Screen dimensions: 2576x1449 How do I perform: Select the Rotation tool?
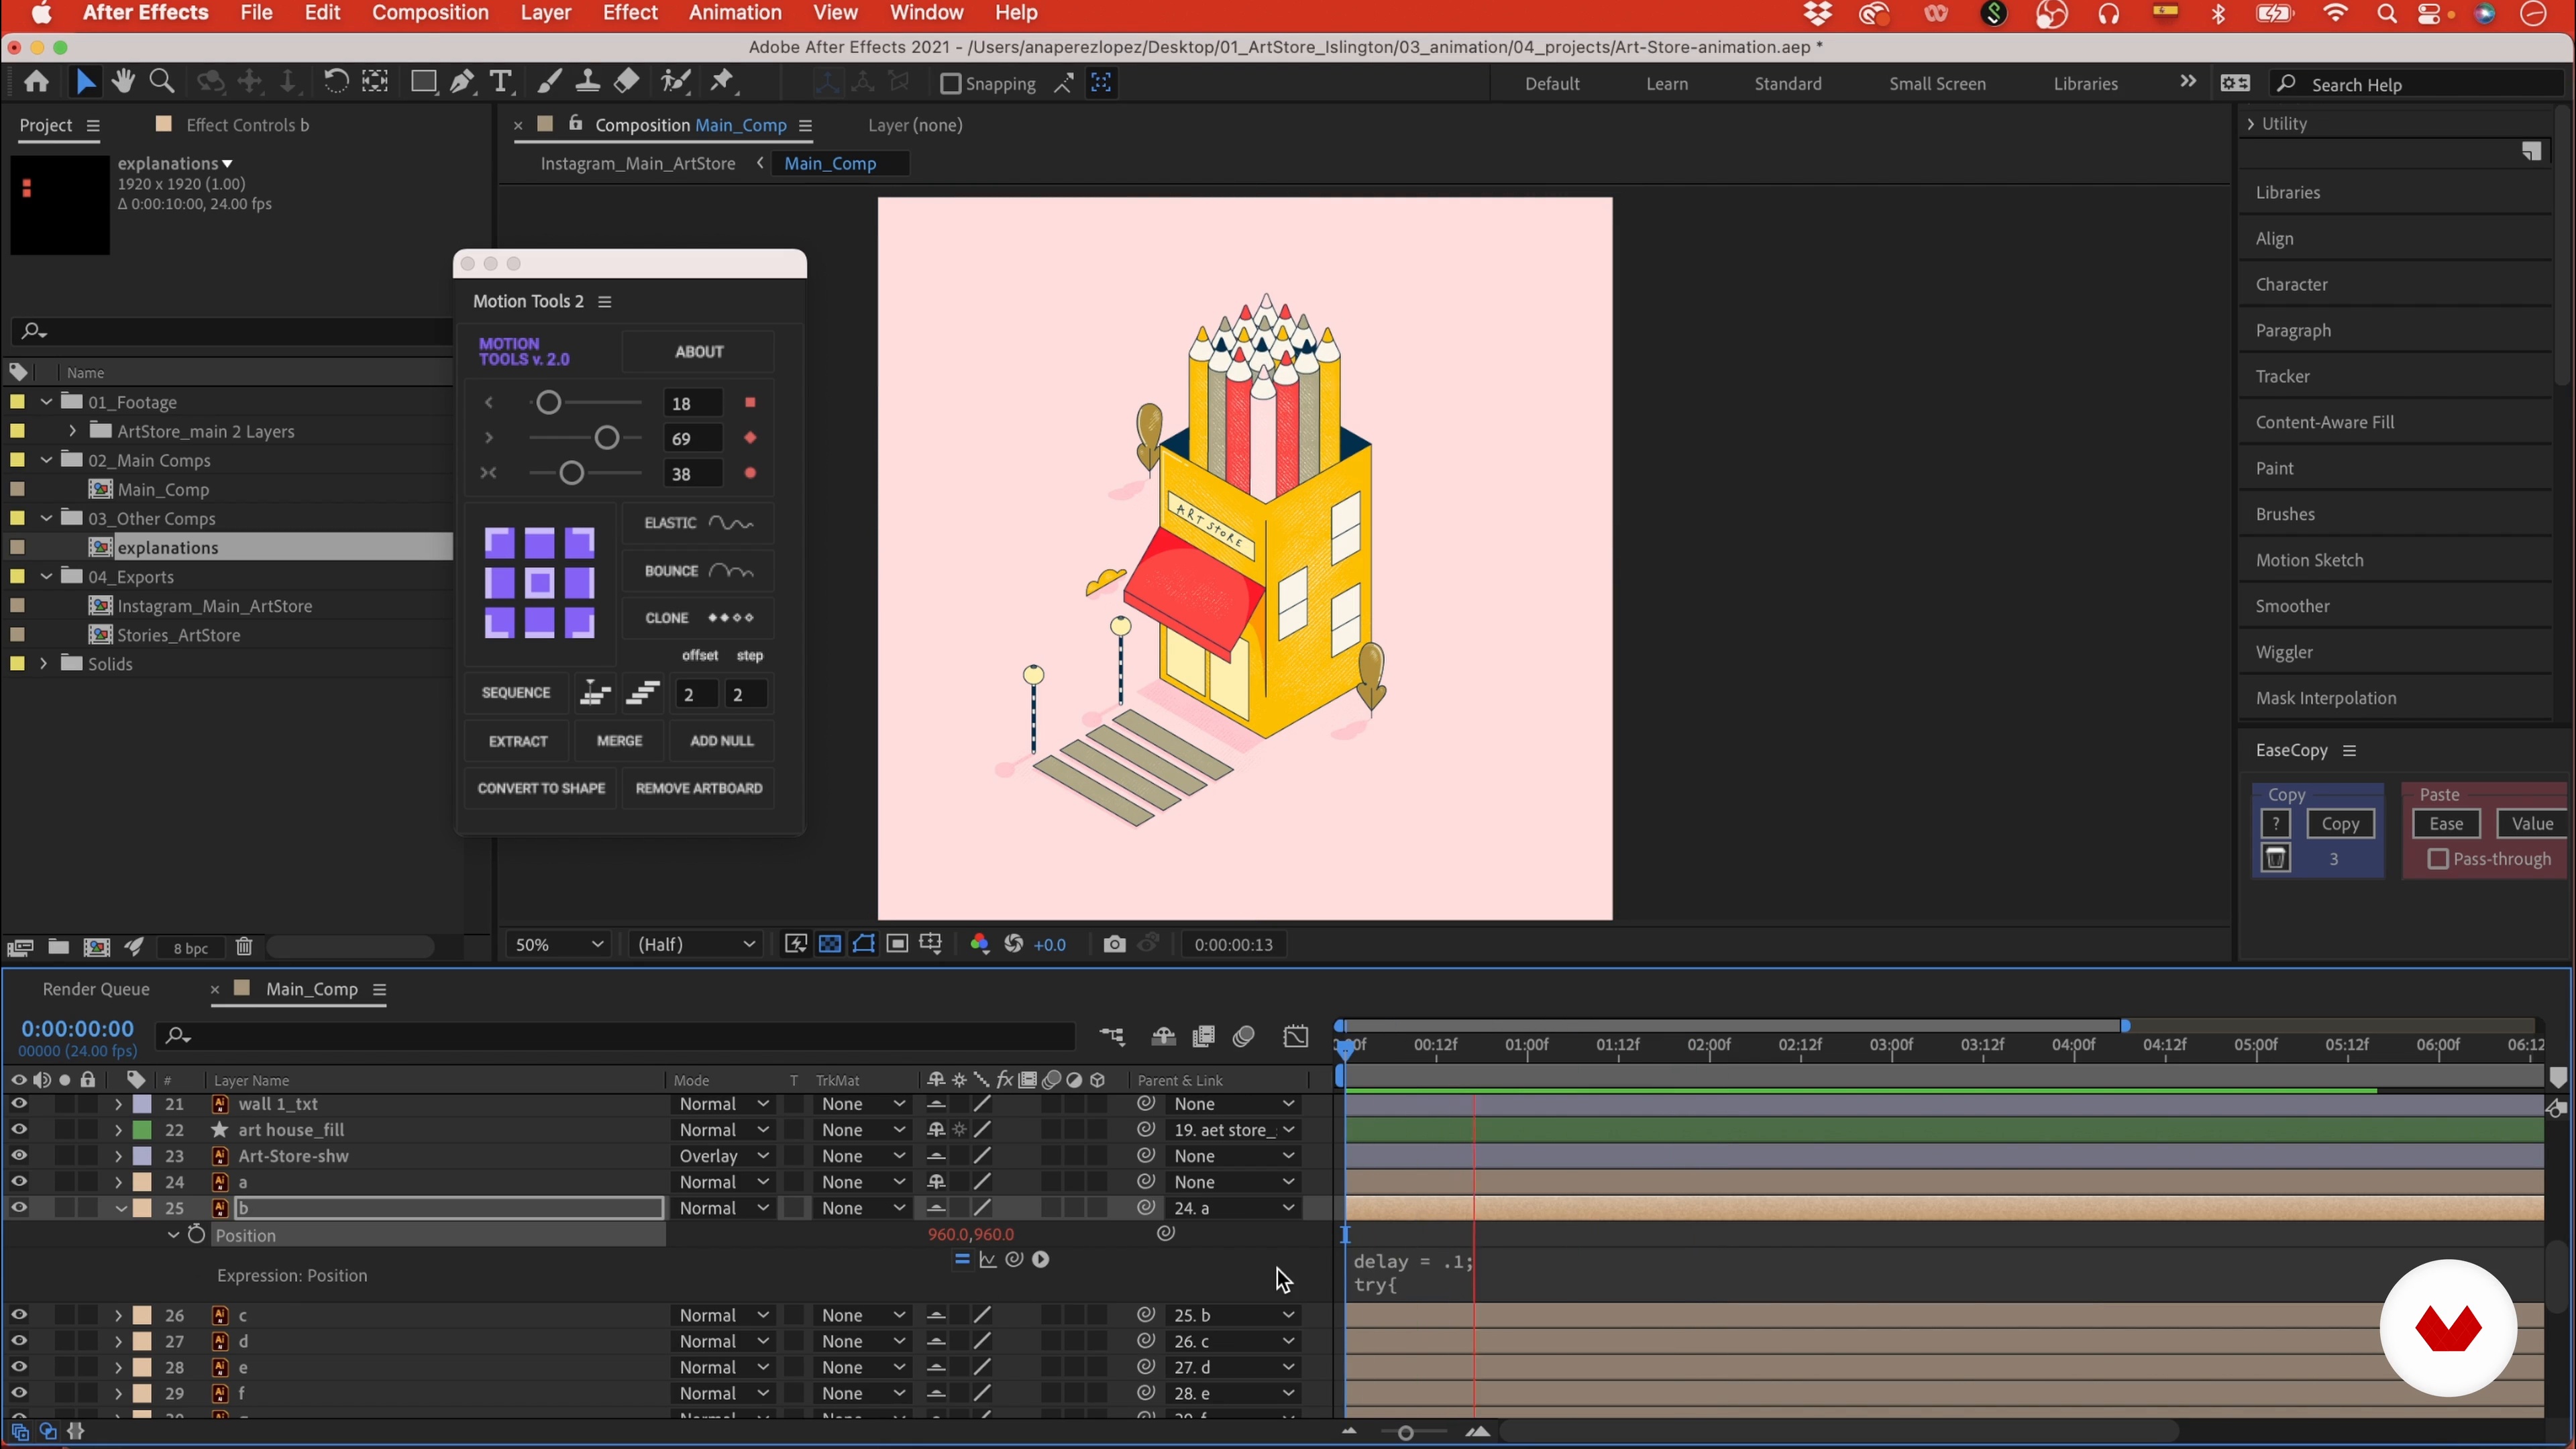click(335, 82)
